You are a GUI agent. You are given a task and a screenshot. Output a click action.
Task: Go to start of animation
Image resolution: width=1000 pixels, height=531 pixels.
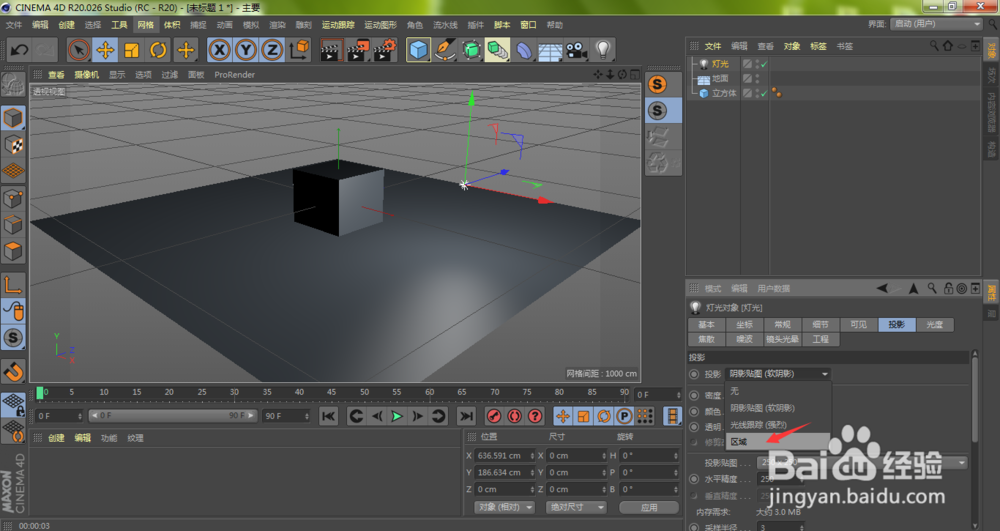click(x=328, y=416)
